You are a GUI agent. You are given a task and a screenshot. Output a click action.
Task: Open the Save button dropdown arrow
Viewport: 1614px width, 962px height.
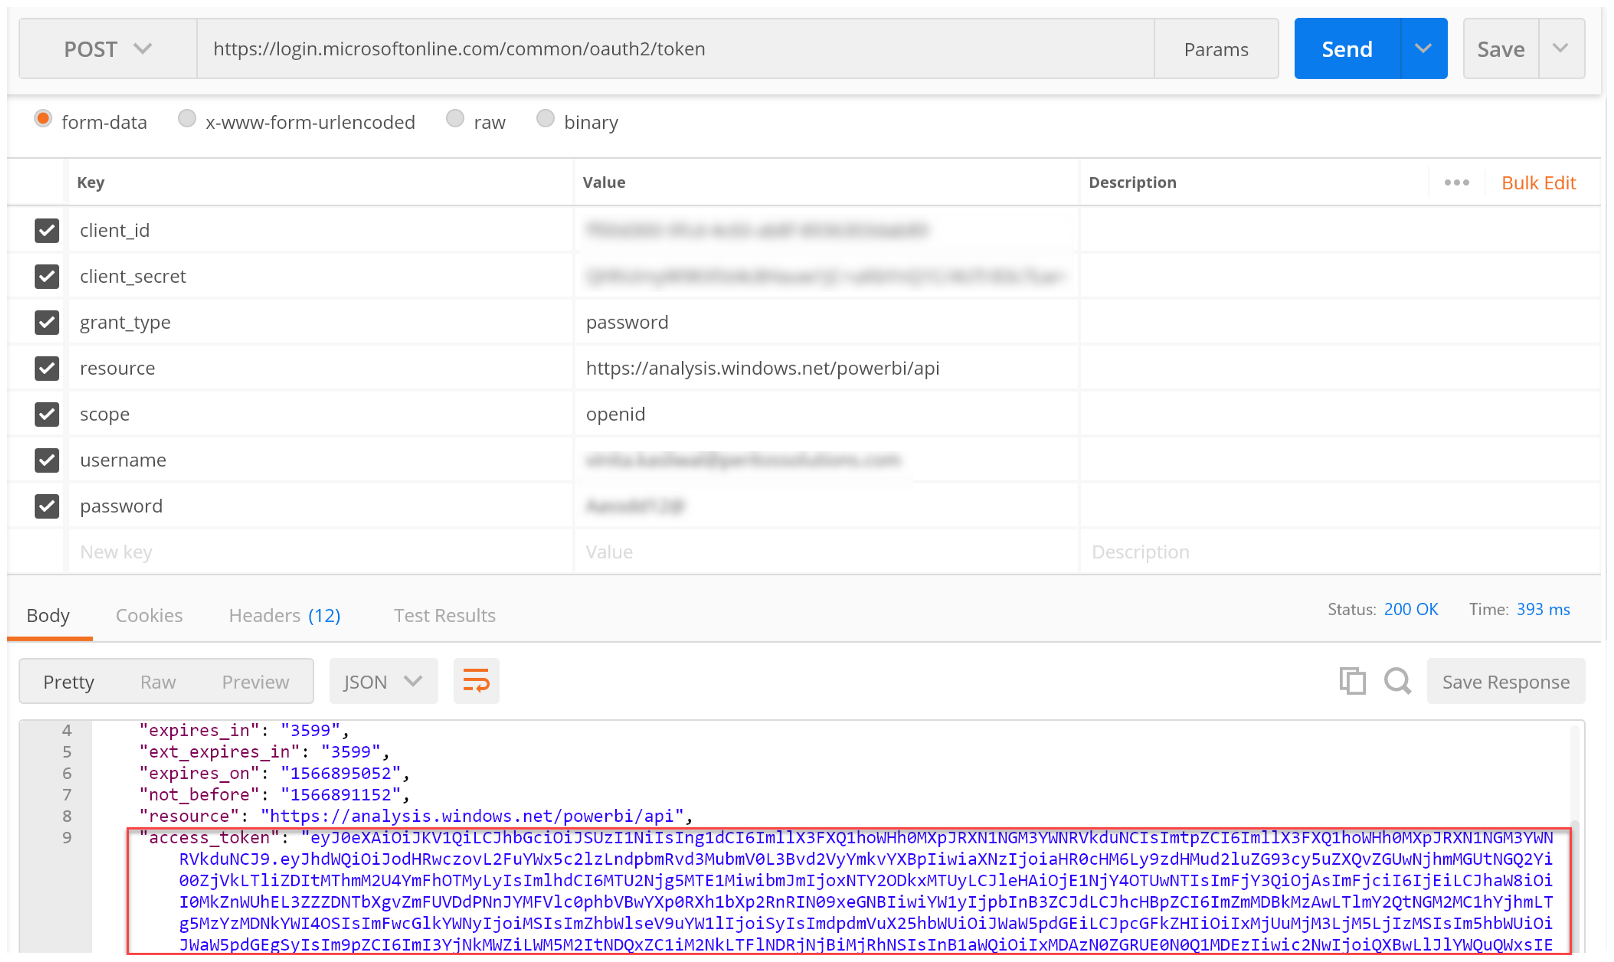(1561, 48)
